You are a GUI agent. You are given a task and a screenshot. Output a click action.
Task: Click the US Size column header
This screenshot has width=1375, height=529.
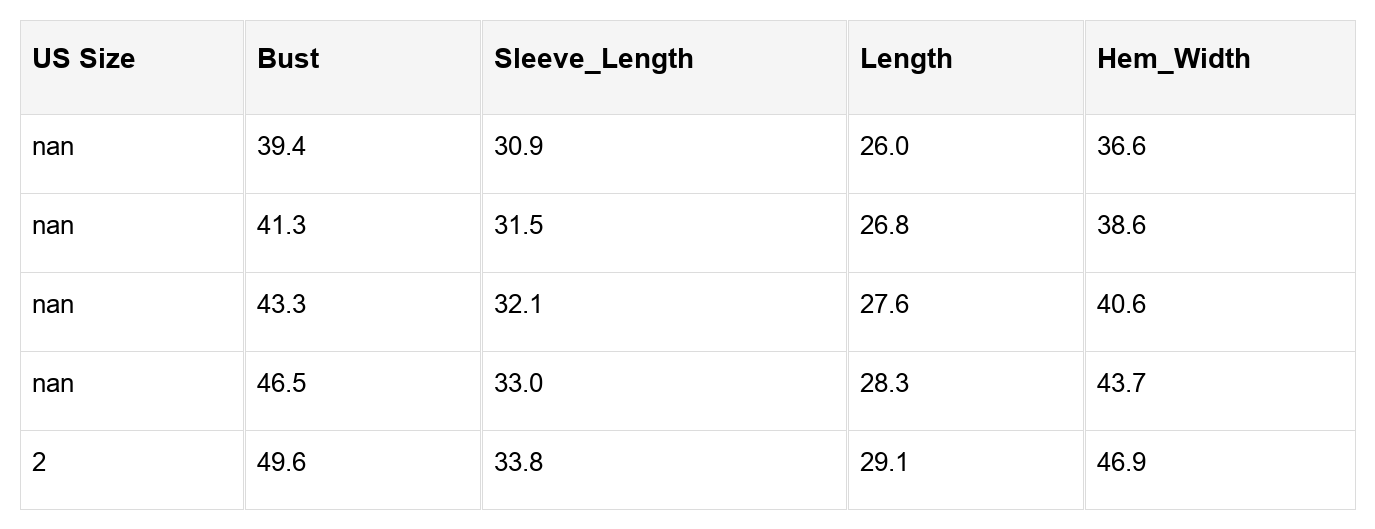click(83, 59)
